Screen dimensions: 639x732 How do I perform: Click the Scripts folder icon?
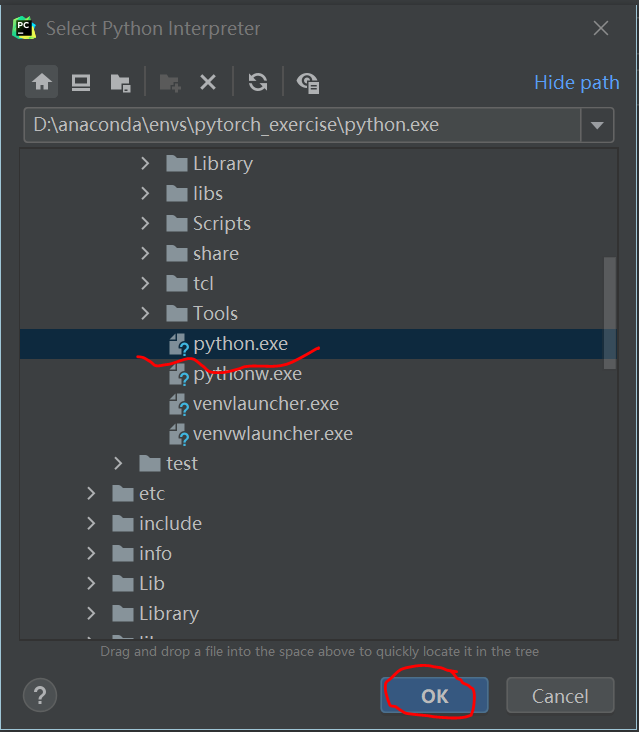coord(177,224)
